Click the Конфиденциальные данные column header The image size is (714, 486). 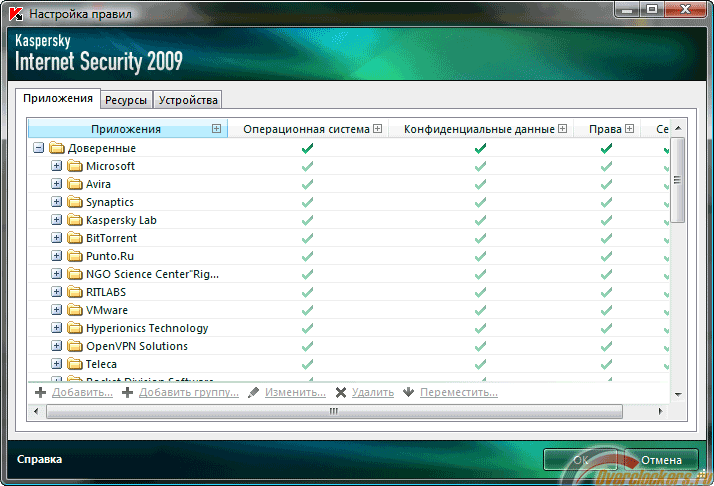(x=479, y=129)
